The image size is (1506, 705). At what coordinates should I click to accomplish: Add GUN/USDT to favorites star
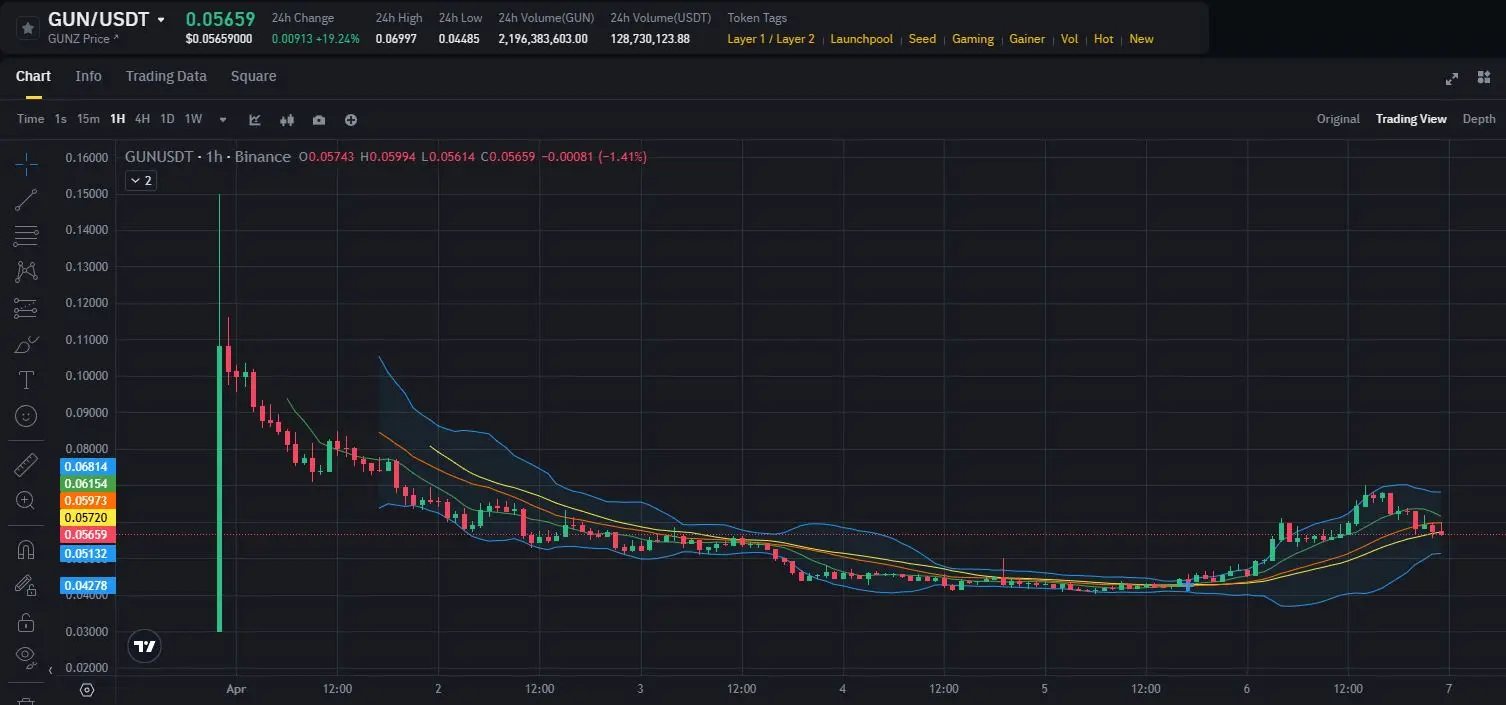point(28,28)
